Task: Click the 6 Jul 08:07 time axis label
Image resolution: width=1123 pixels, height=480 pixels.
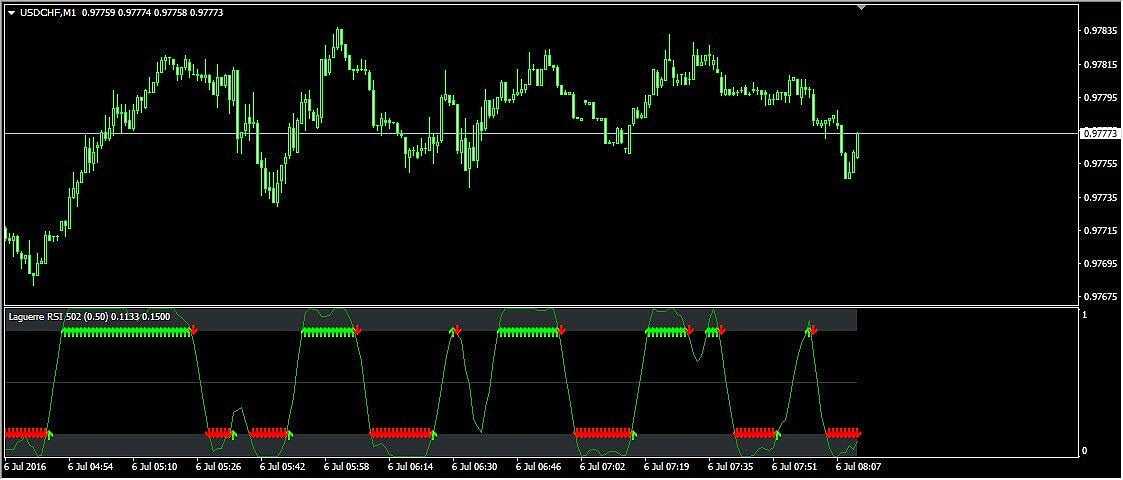Action: [857, 466]
